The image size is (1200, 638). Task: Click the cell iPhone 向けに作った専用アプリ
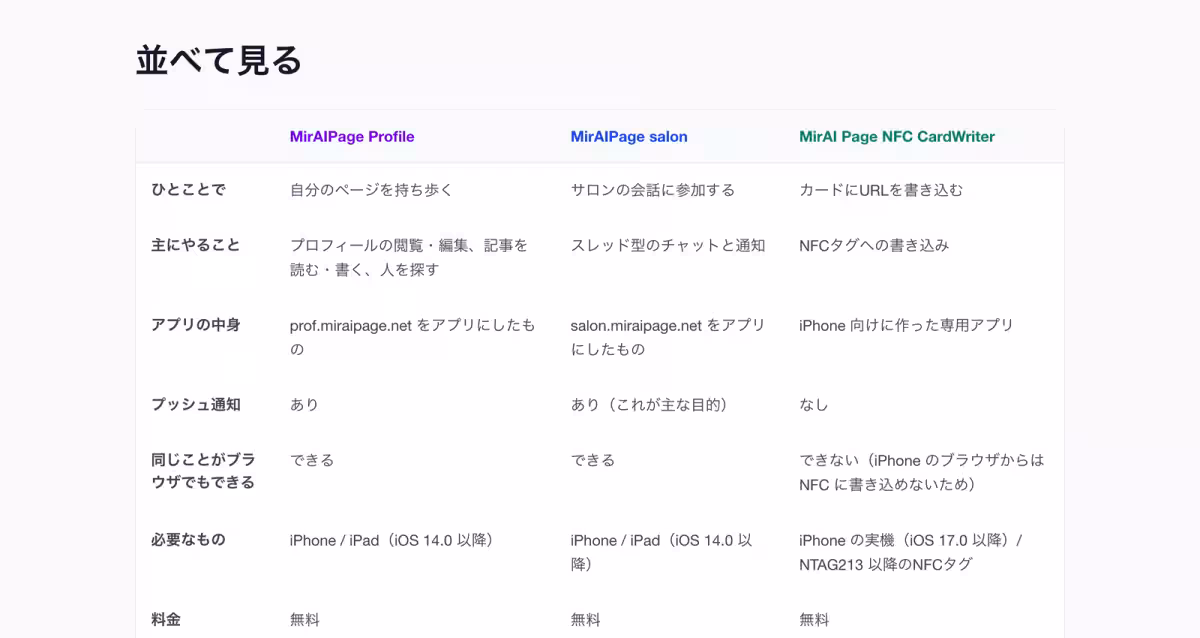906,325
